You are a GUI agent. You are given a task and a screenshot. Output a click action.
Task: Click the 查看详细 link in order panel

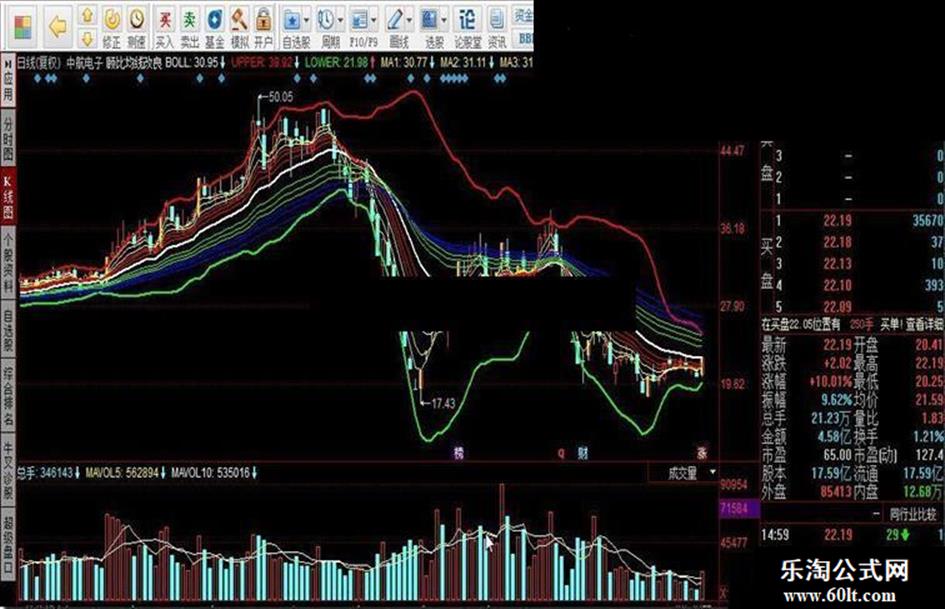pos(925,324)
